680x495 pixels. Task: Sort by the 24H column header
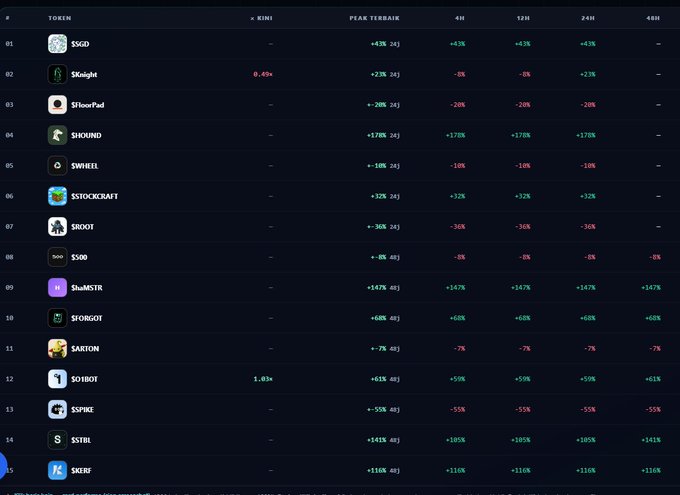[x=588, y=18]
